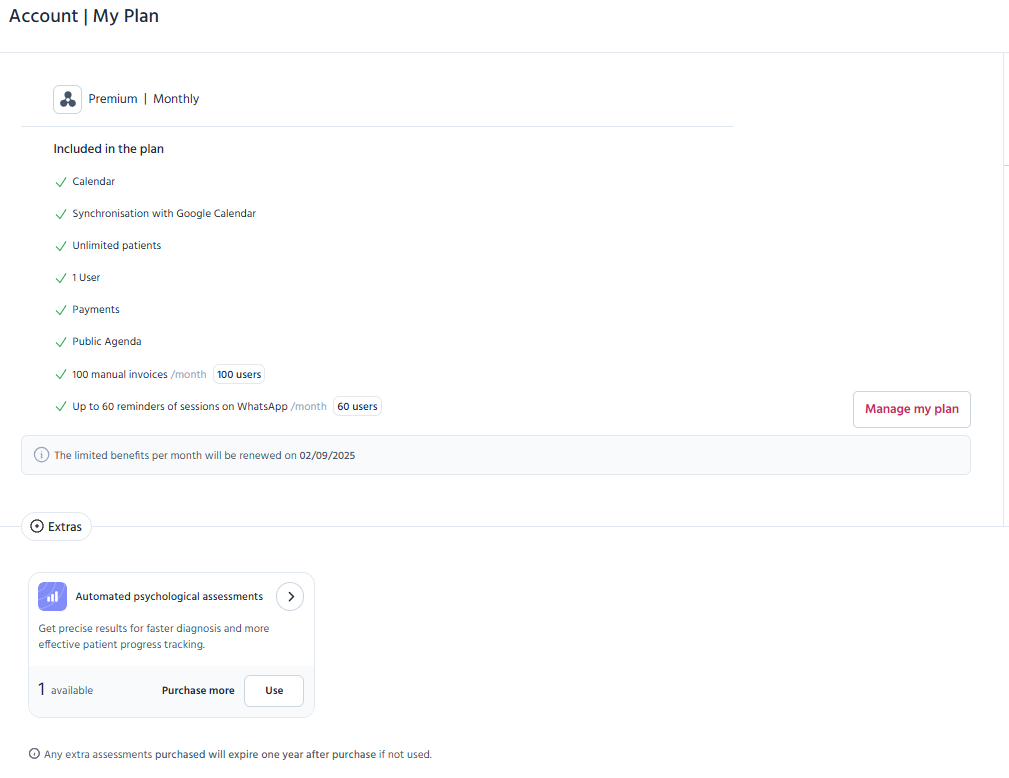The width and height of the screenshot is (1009, 778).
Task: Click Synchronisation with Google Calendar text
Action: [x=164, y=214]
